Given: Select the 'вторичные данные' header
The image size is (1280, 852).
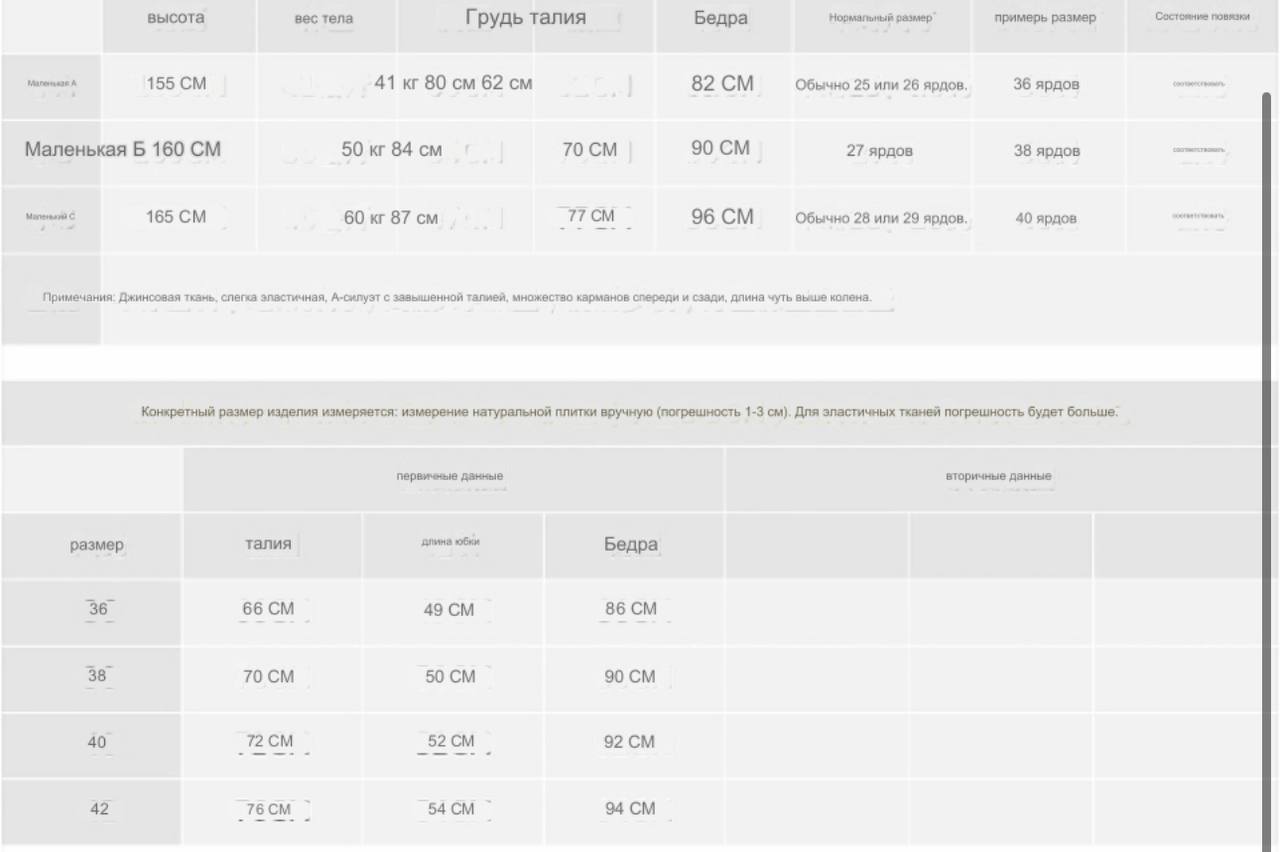Looking at the screenshot, I should pyautogui.click(x=999, y=477).
